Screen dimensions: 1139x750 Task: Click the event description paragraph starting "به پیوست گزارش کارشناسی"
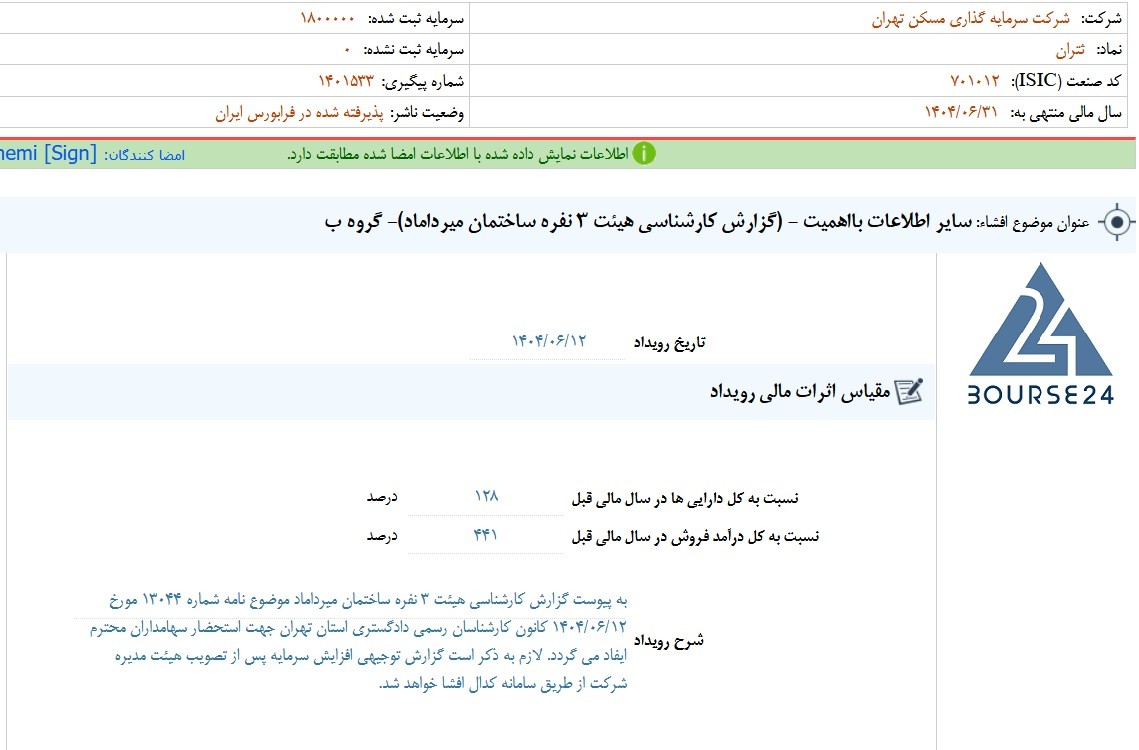358,641
